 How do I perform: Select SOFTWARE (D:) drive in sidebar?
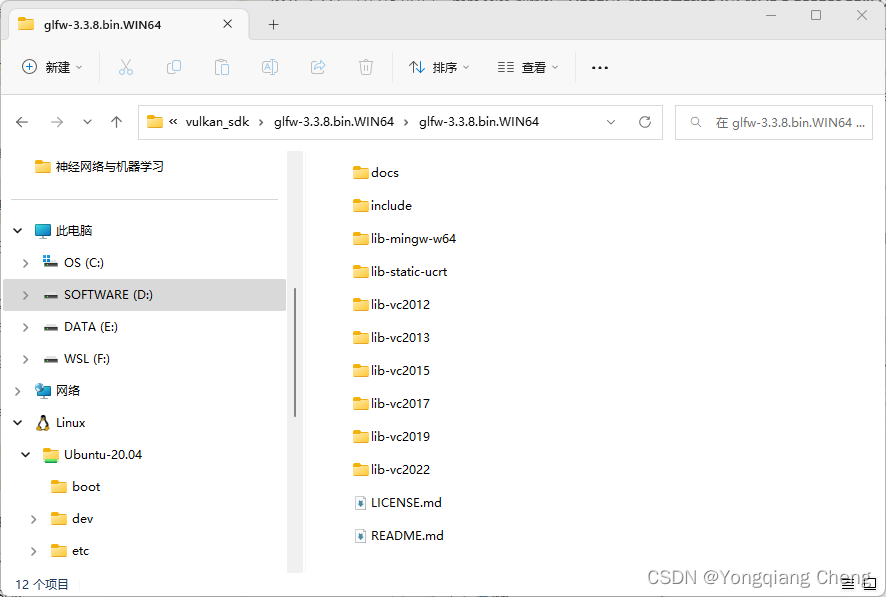click(145, 295)
